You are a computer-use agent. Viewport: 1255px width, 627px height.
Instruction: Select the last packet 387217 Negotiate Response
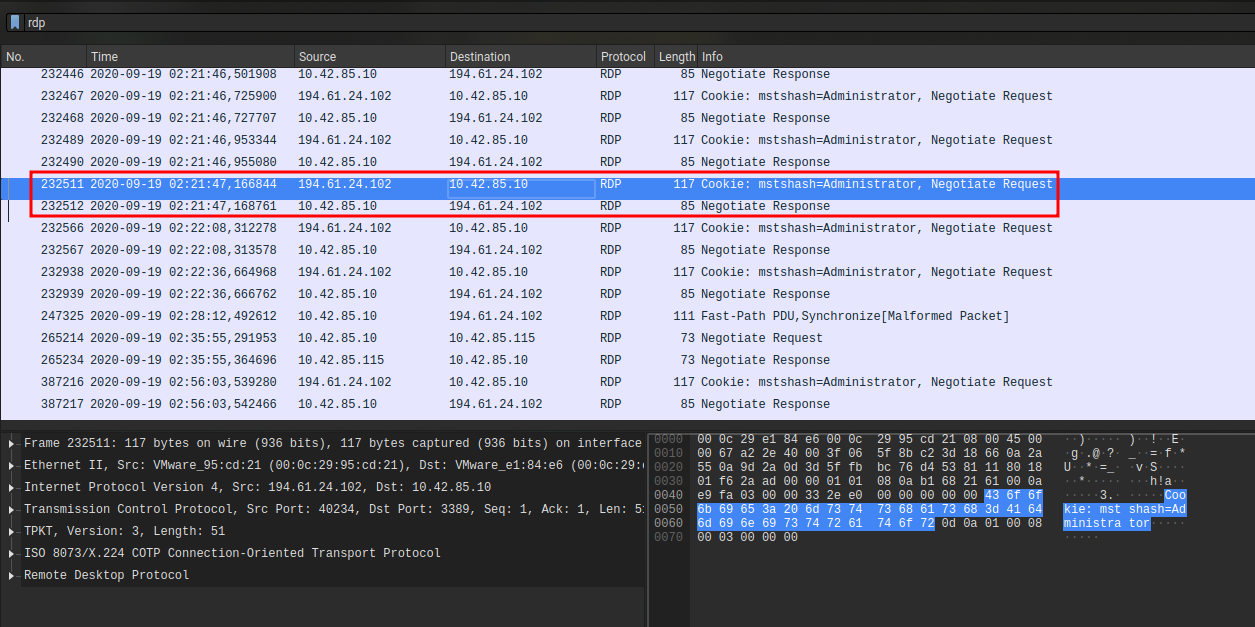coord(400,403)
